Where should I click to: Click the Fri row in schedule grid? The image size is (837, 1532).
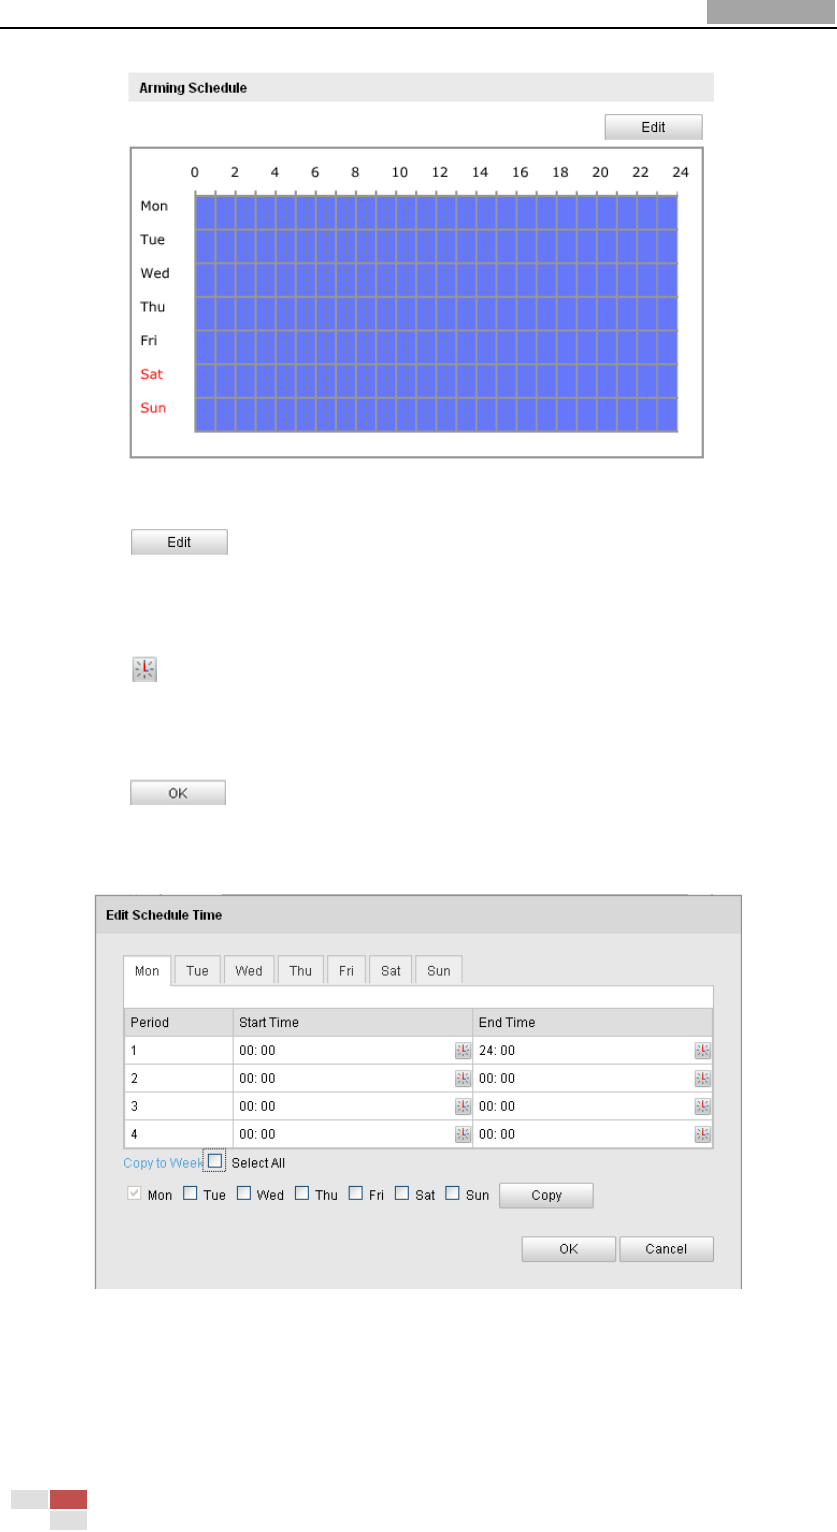click(436, 347)
